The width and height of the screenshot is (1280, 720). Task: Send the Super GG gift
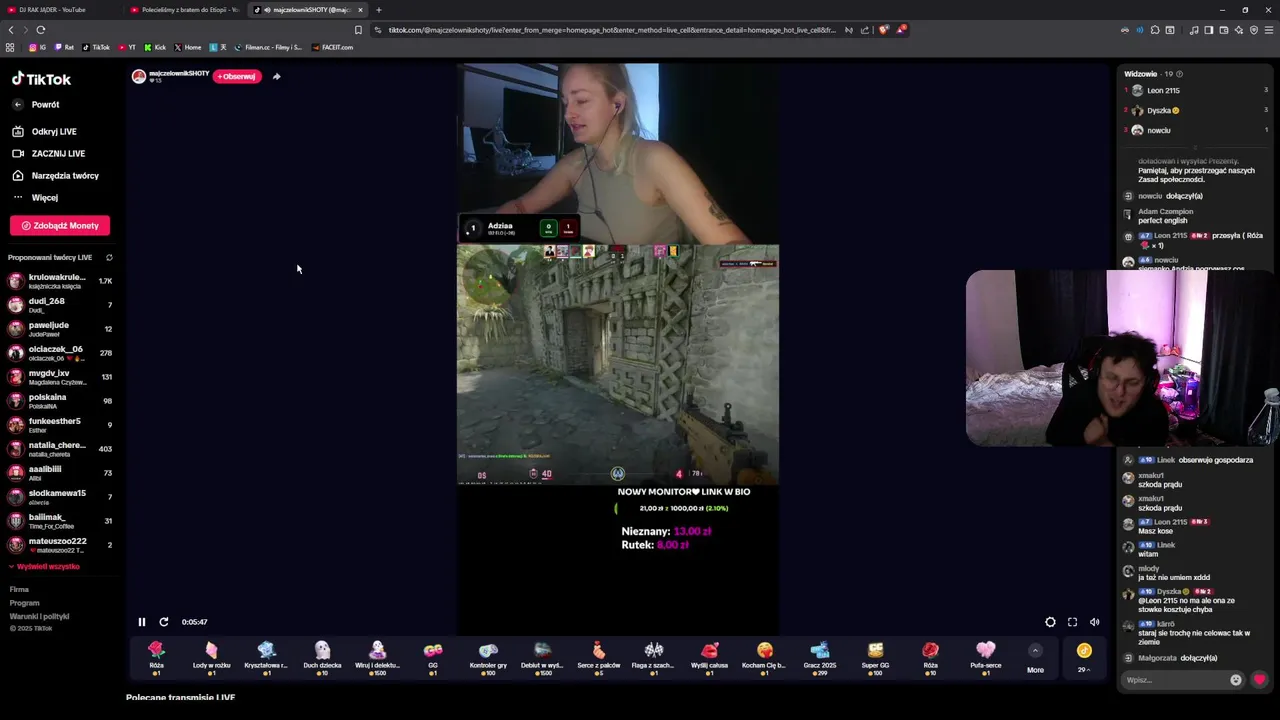pyautogui.click(x=875, y=658)
